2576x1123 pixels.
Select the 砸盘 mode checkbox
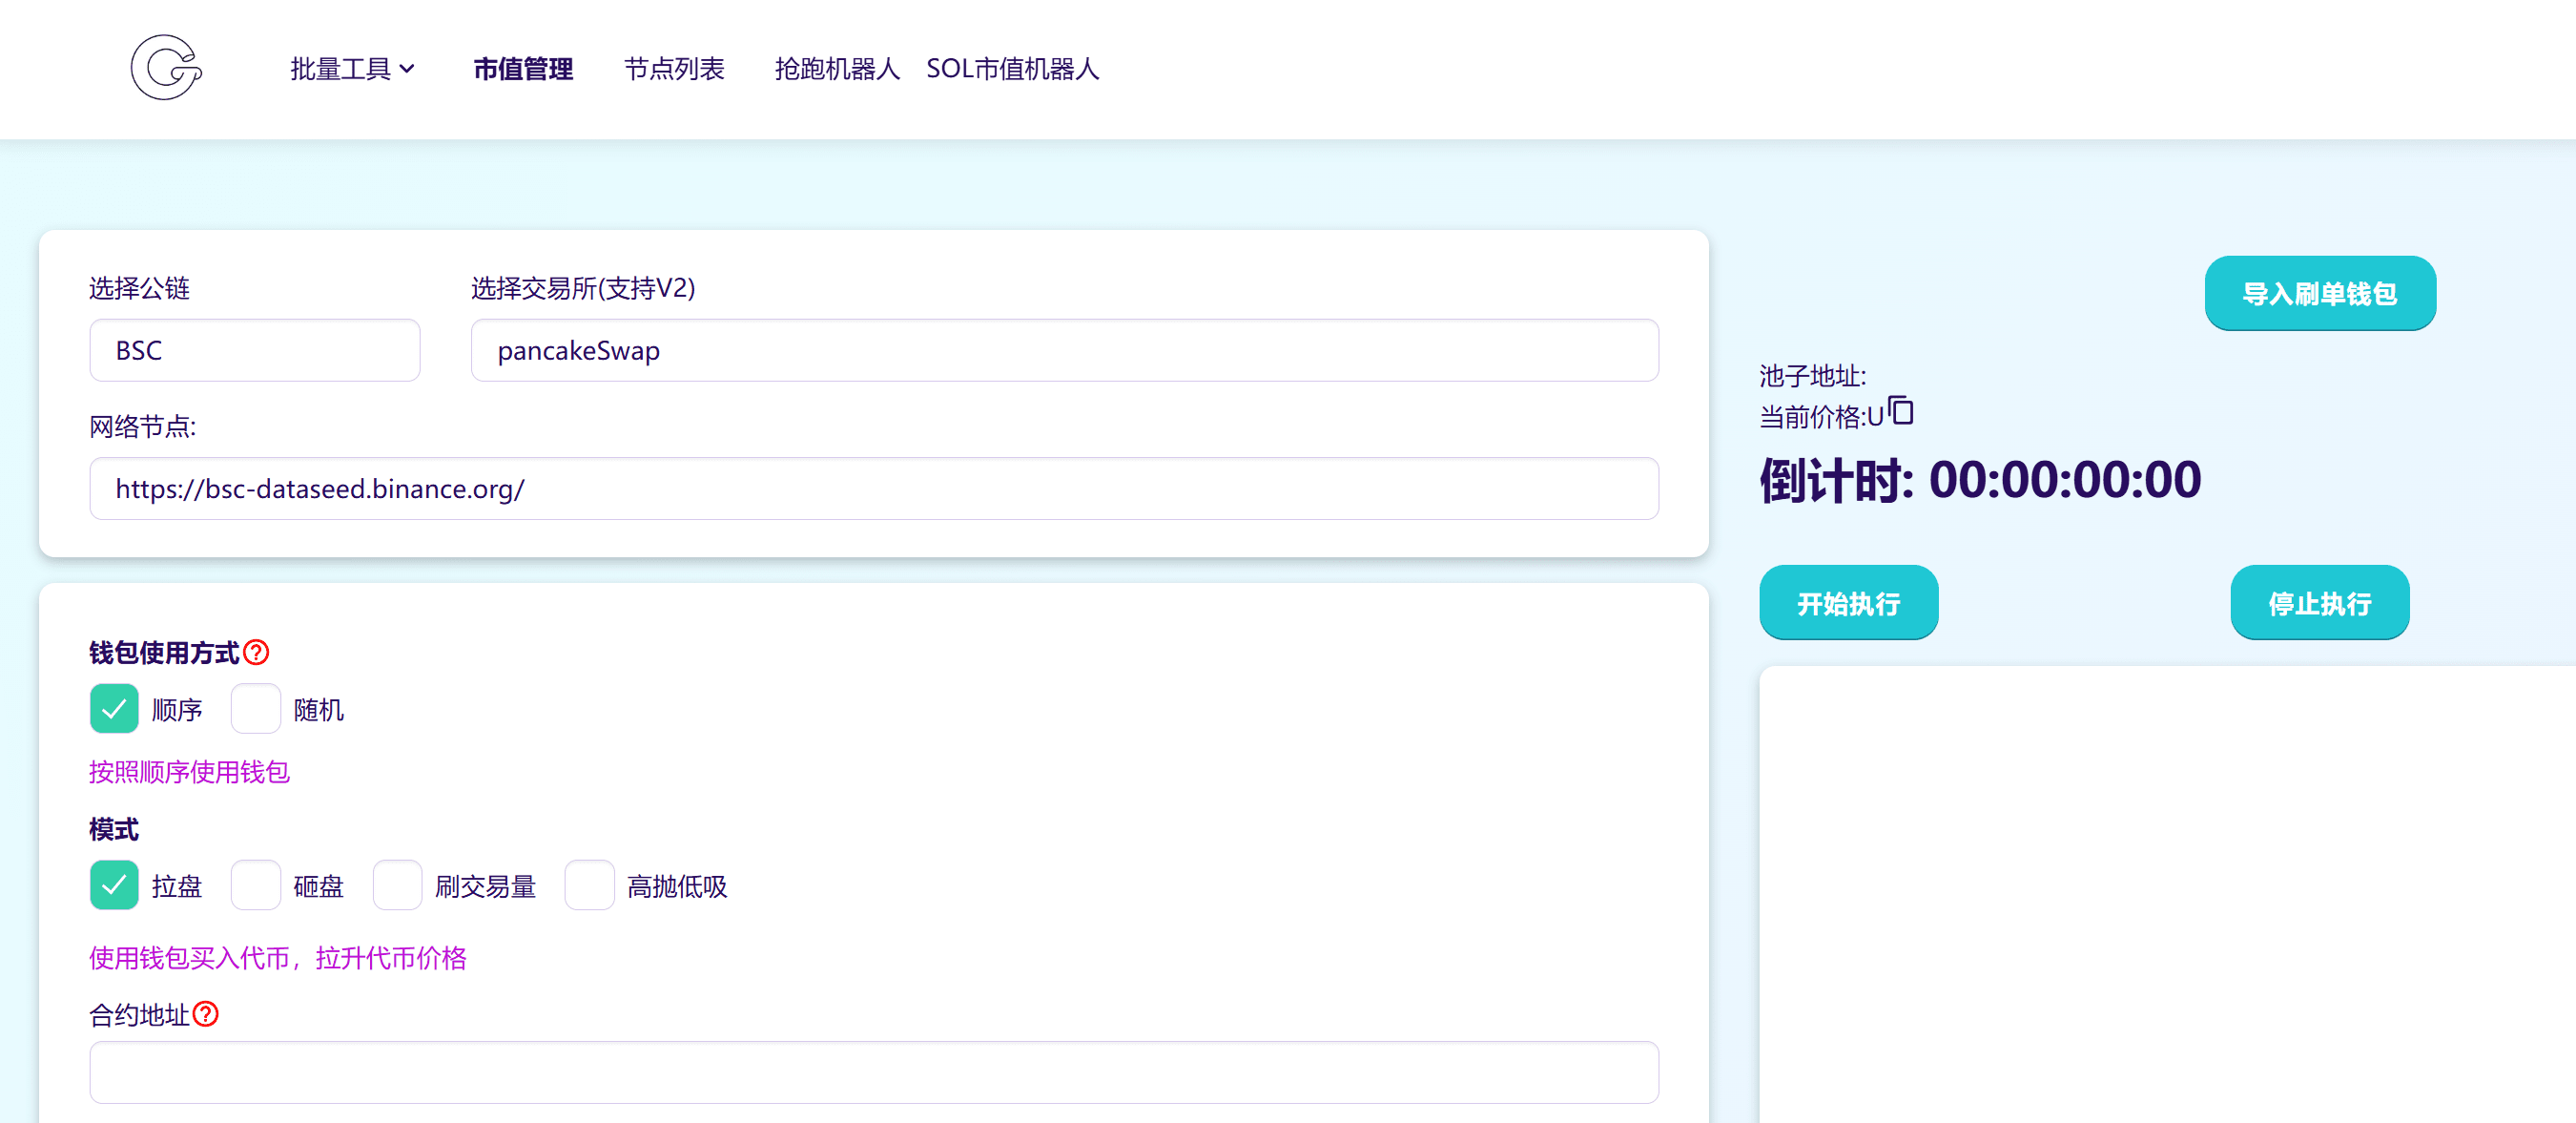click(255, 885)
